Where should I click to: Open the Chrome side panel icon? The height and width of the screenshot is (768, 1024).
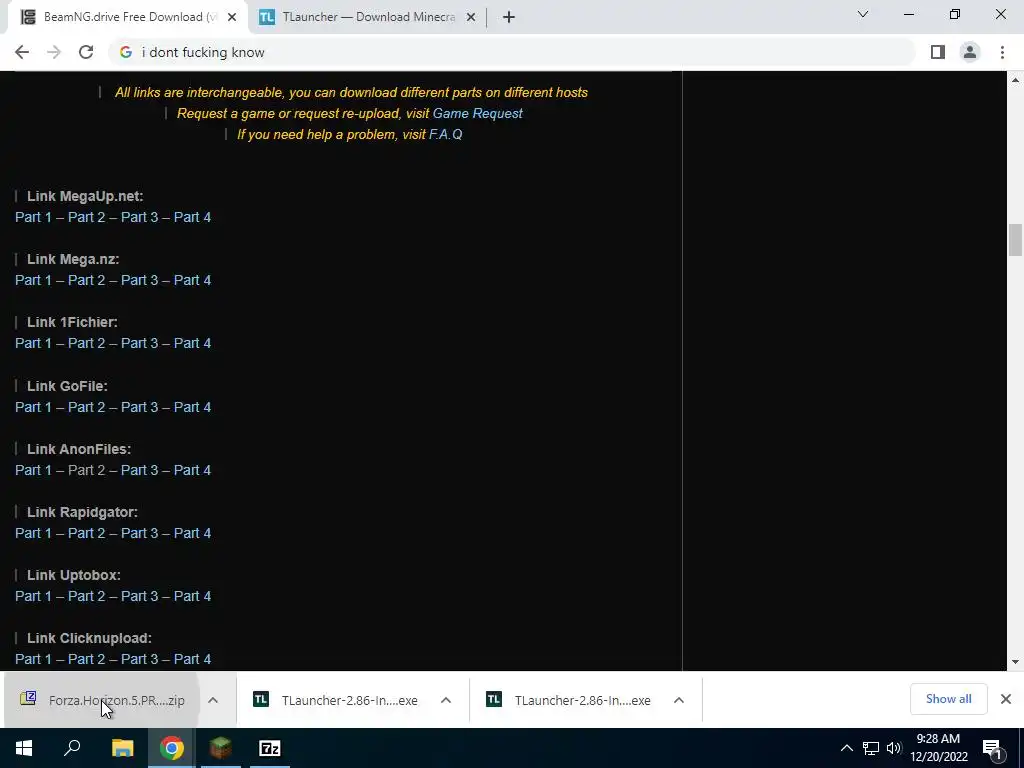click(x=938, y=52)
